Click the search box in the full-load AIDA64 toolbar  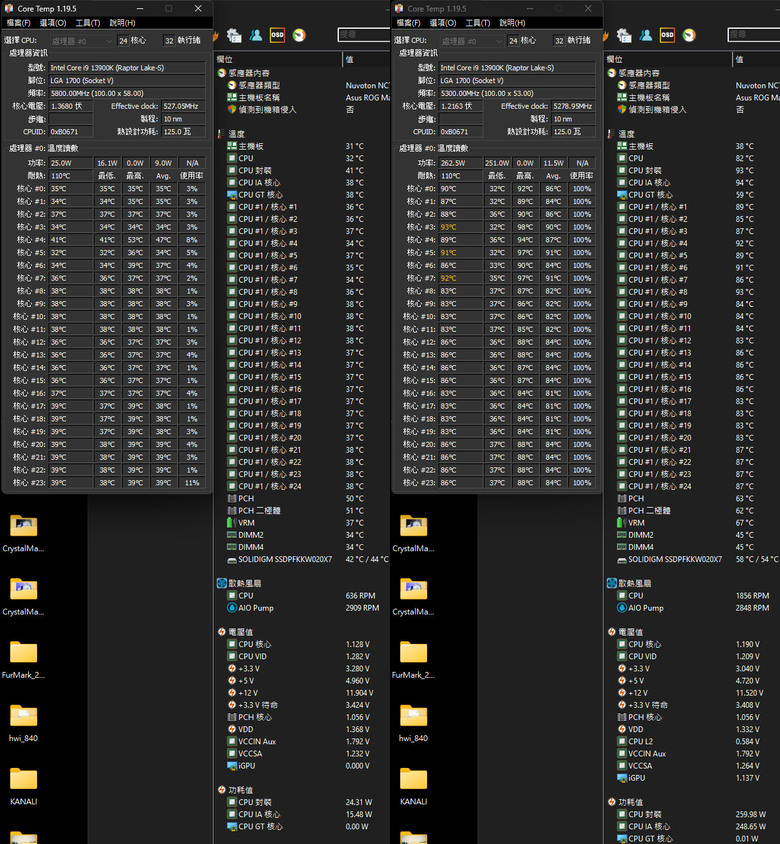[754, 35]
